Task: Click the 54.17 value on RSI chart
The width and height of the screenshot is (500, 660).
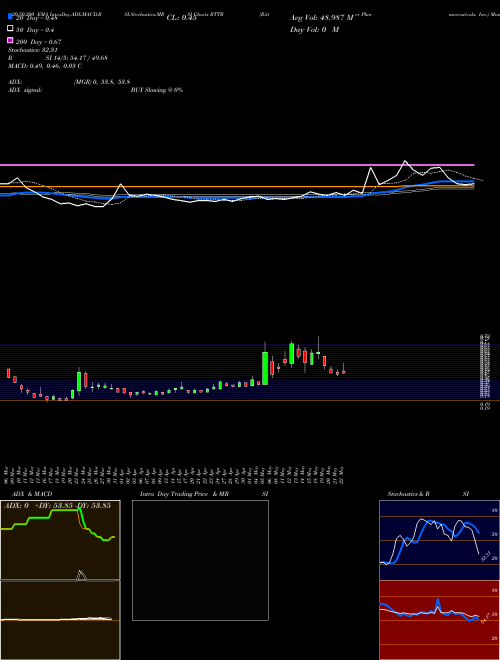Action: click(x=486, y=618)
